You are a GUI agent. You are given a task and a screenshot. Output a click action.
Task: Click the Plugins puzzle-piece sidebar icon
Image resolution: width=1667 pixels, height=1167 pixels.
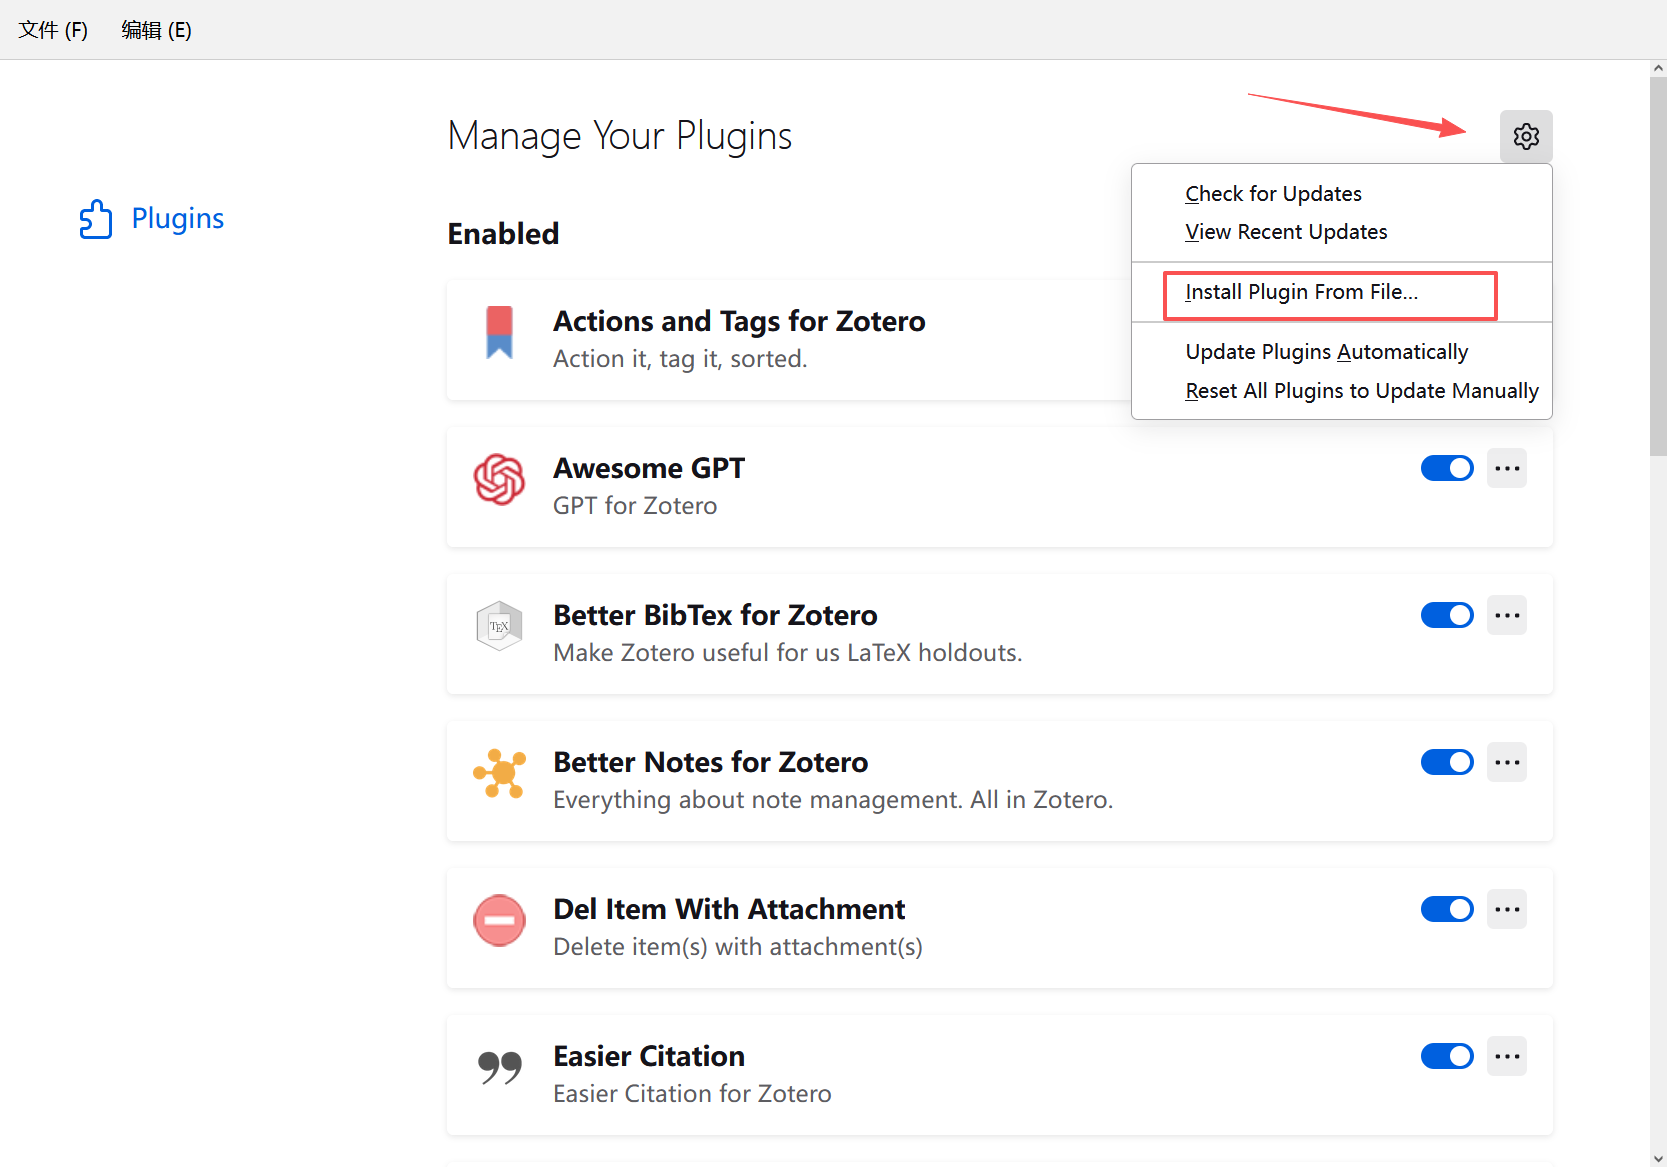point(96,219)
